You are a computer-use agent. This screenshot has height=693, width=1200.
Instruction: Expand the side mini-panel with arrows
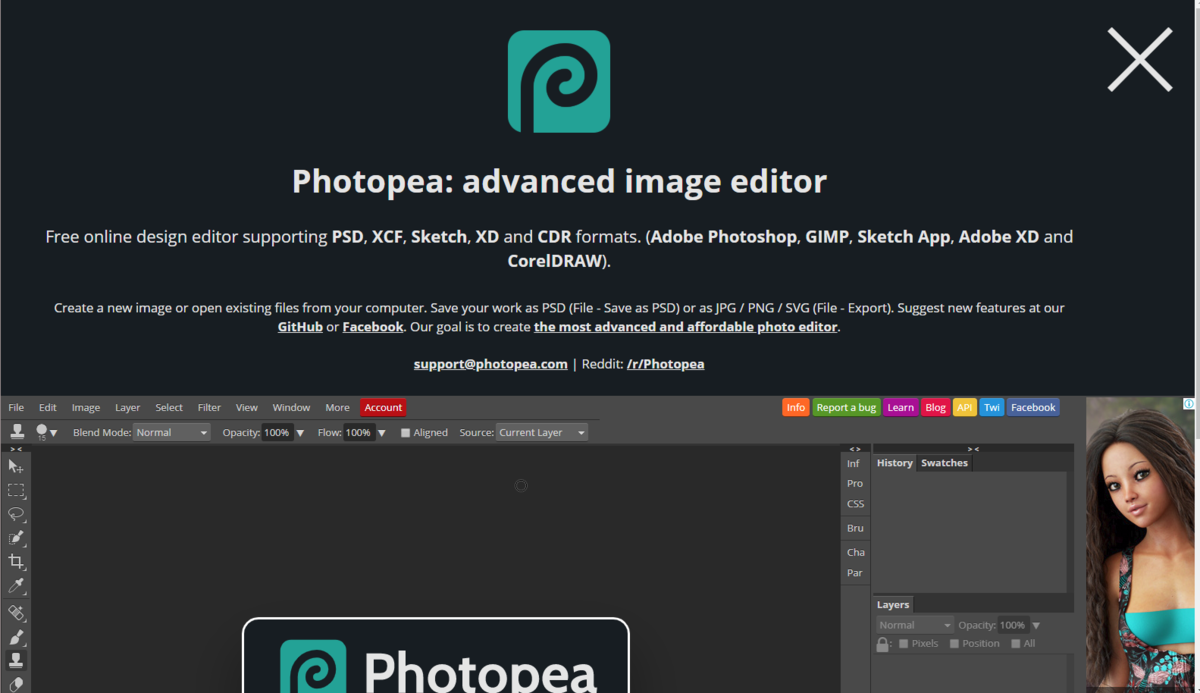[x=854, y=449]
